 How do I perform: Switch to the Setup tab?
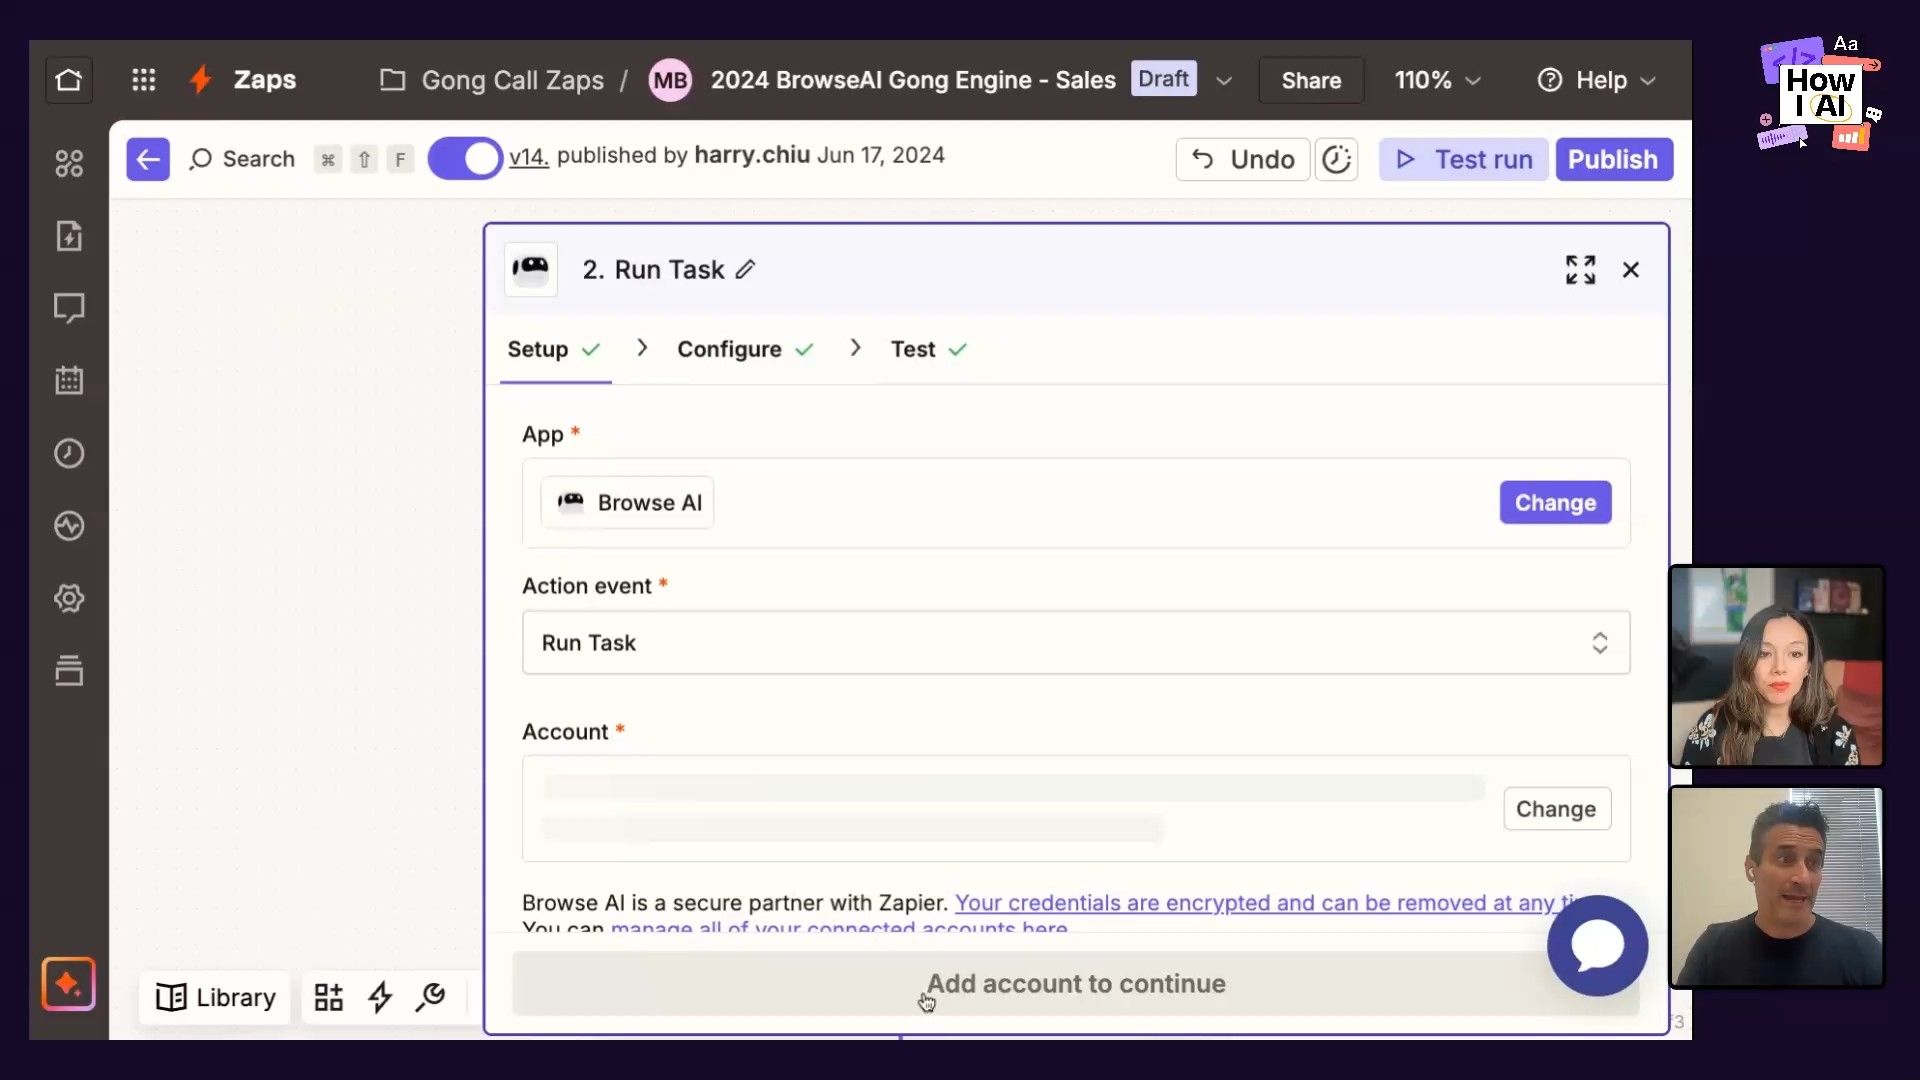(554, 349)
